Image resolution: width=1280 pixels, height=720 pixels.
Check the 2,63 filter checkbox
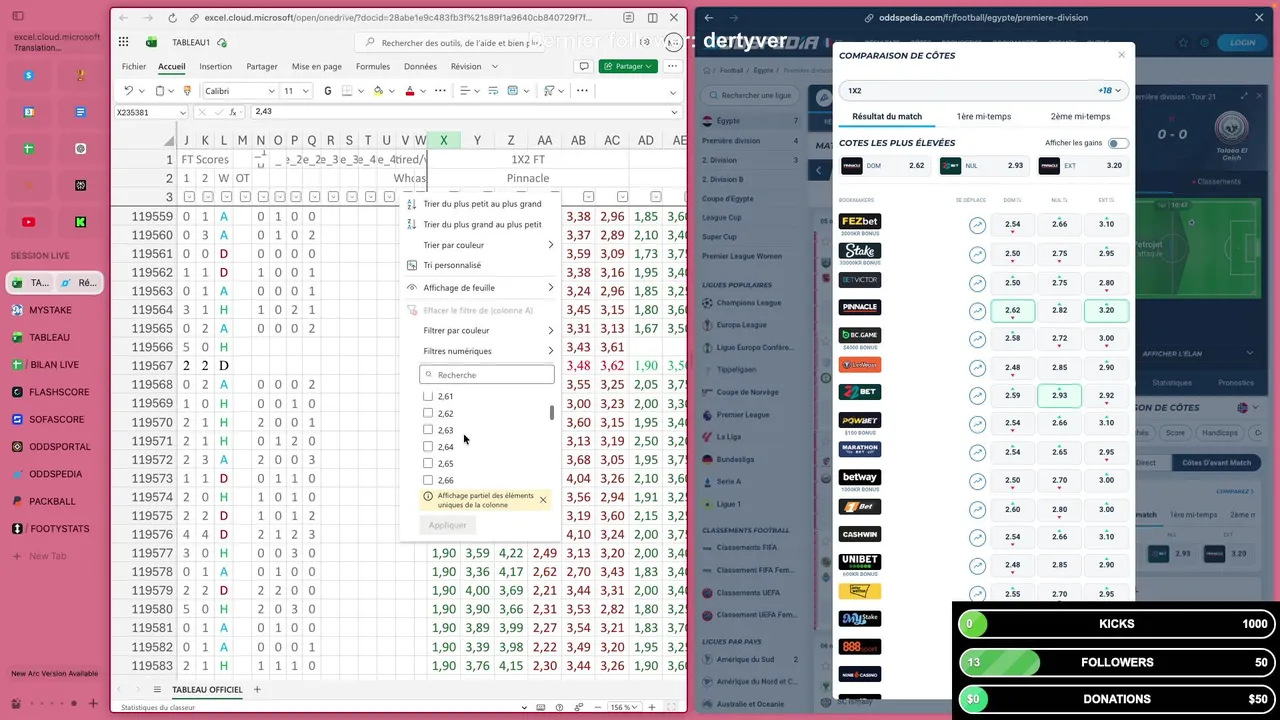click(428, 430)
